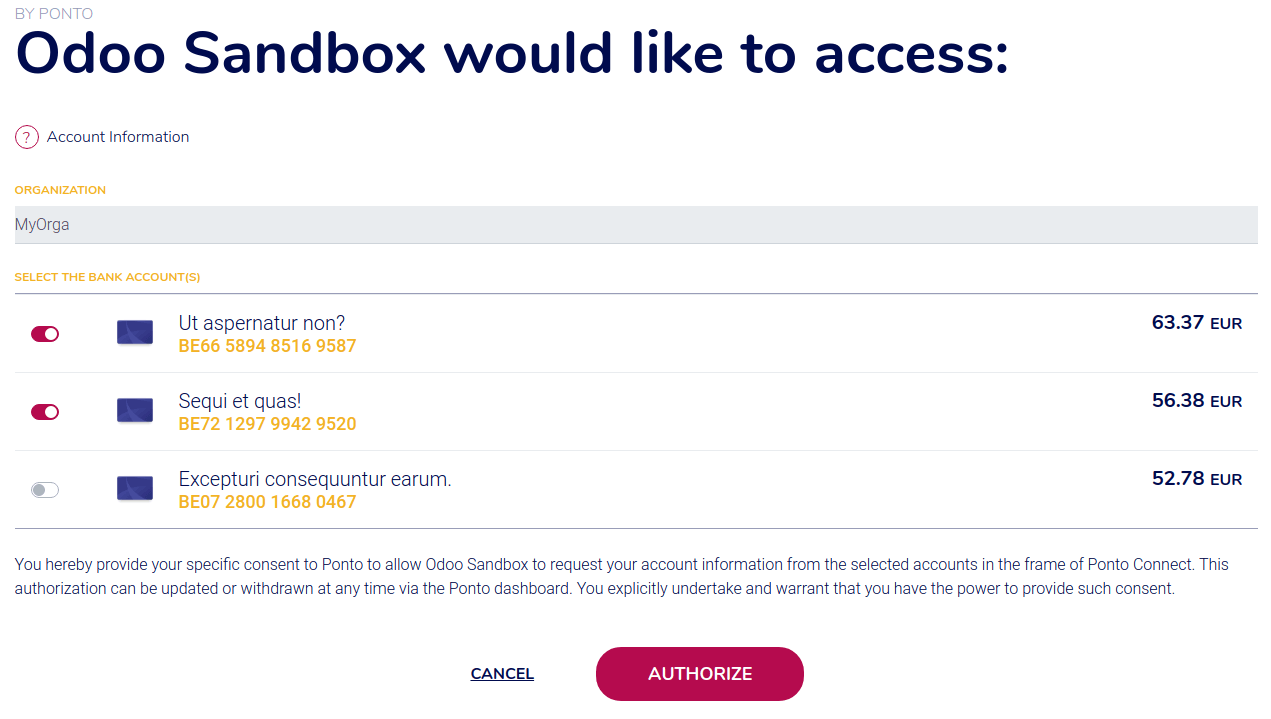Open the Account Information help icon
This screenshot has height=719, width=1271.
pos(26,136)
